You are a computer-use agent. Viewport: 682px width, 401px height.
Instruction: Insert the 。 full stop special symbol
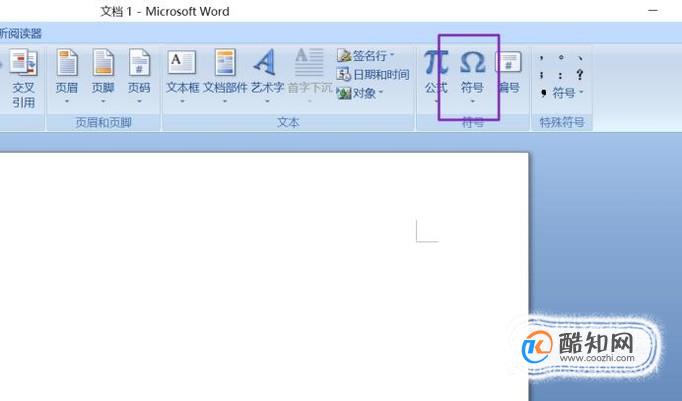[x=561, y=57]
